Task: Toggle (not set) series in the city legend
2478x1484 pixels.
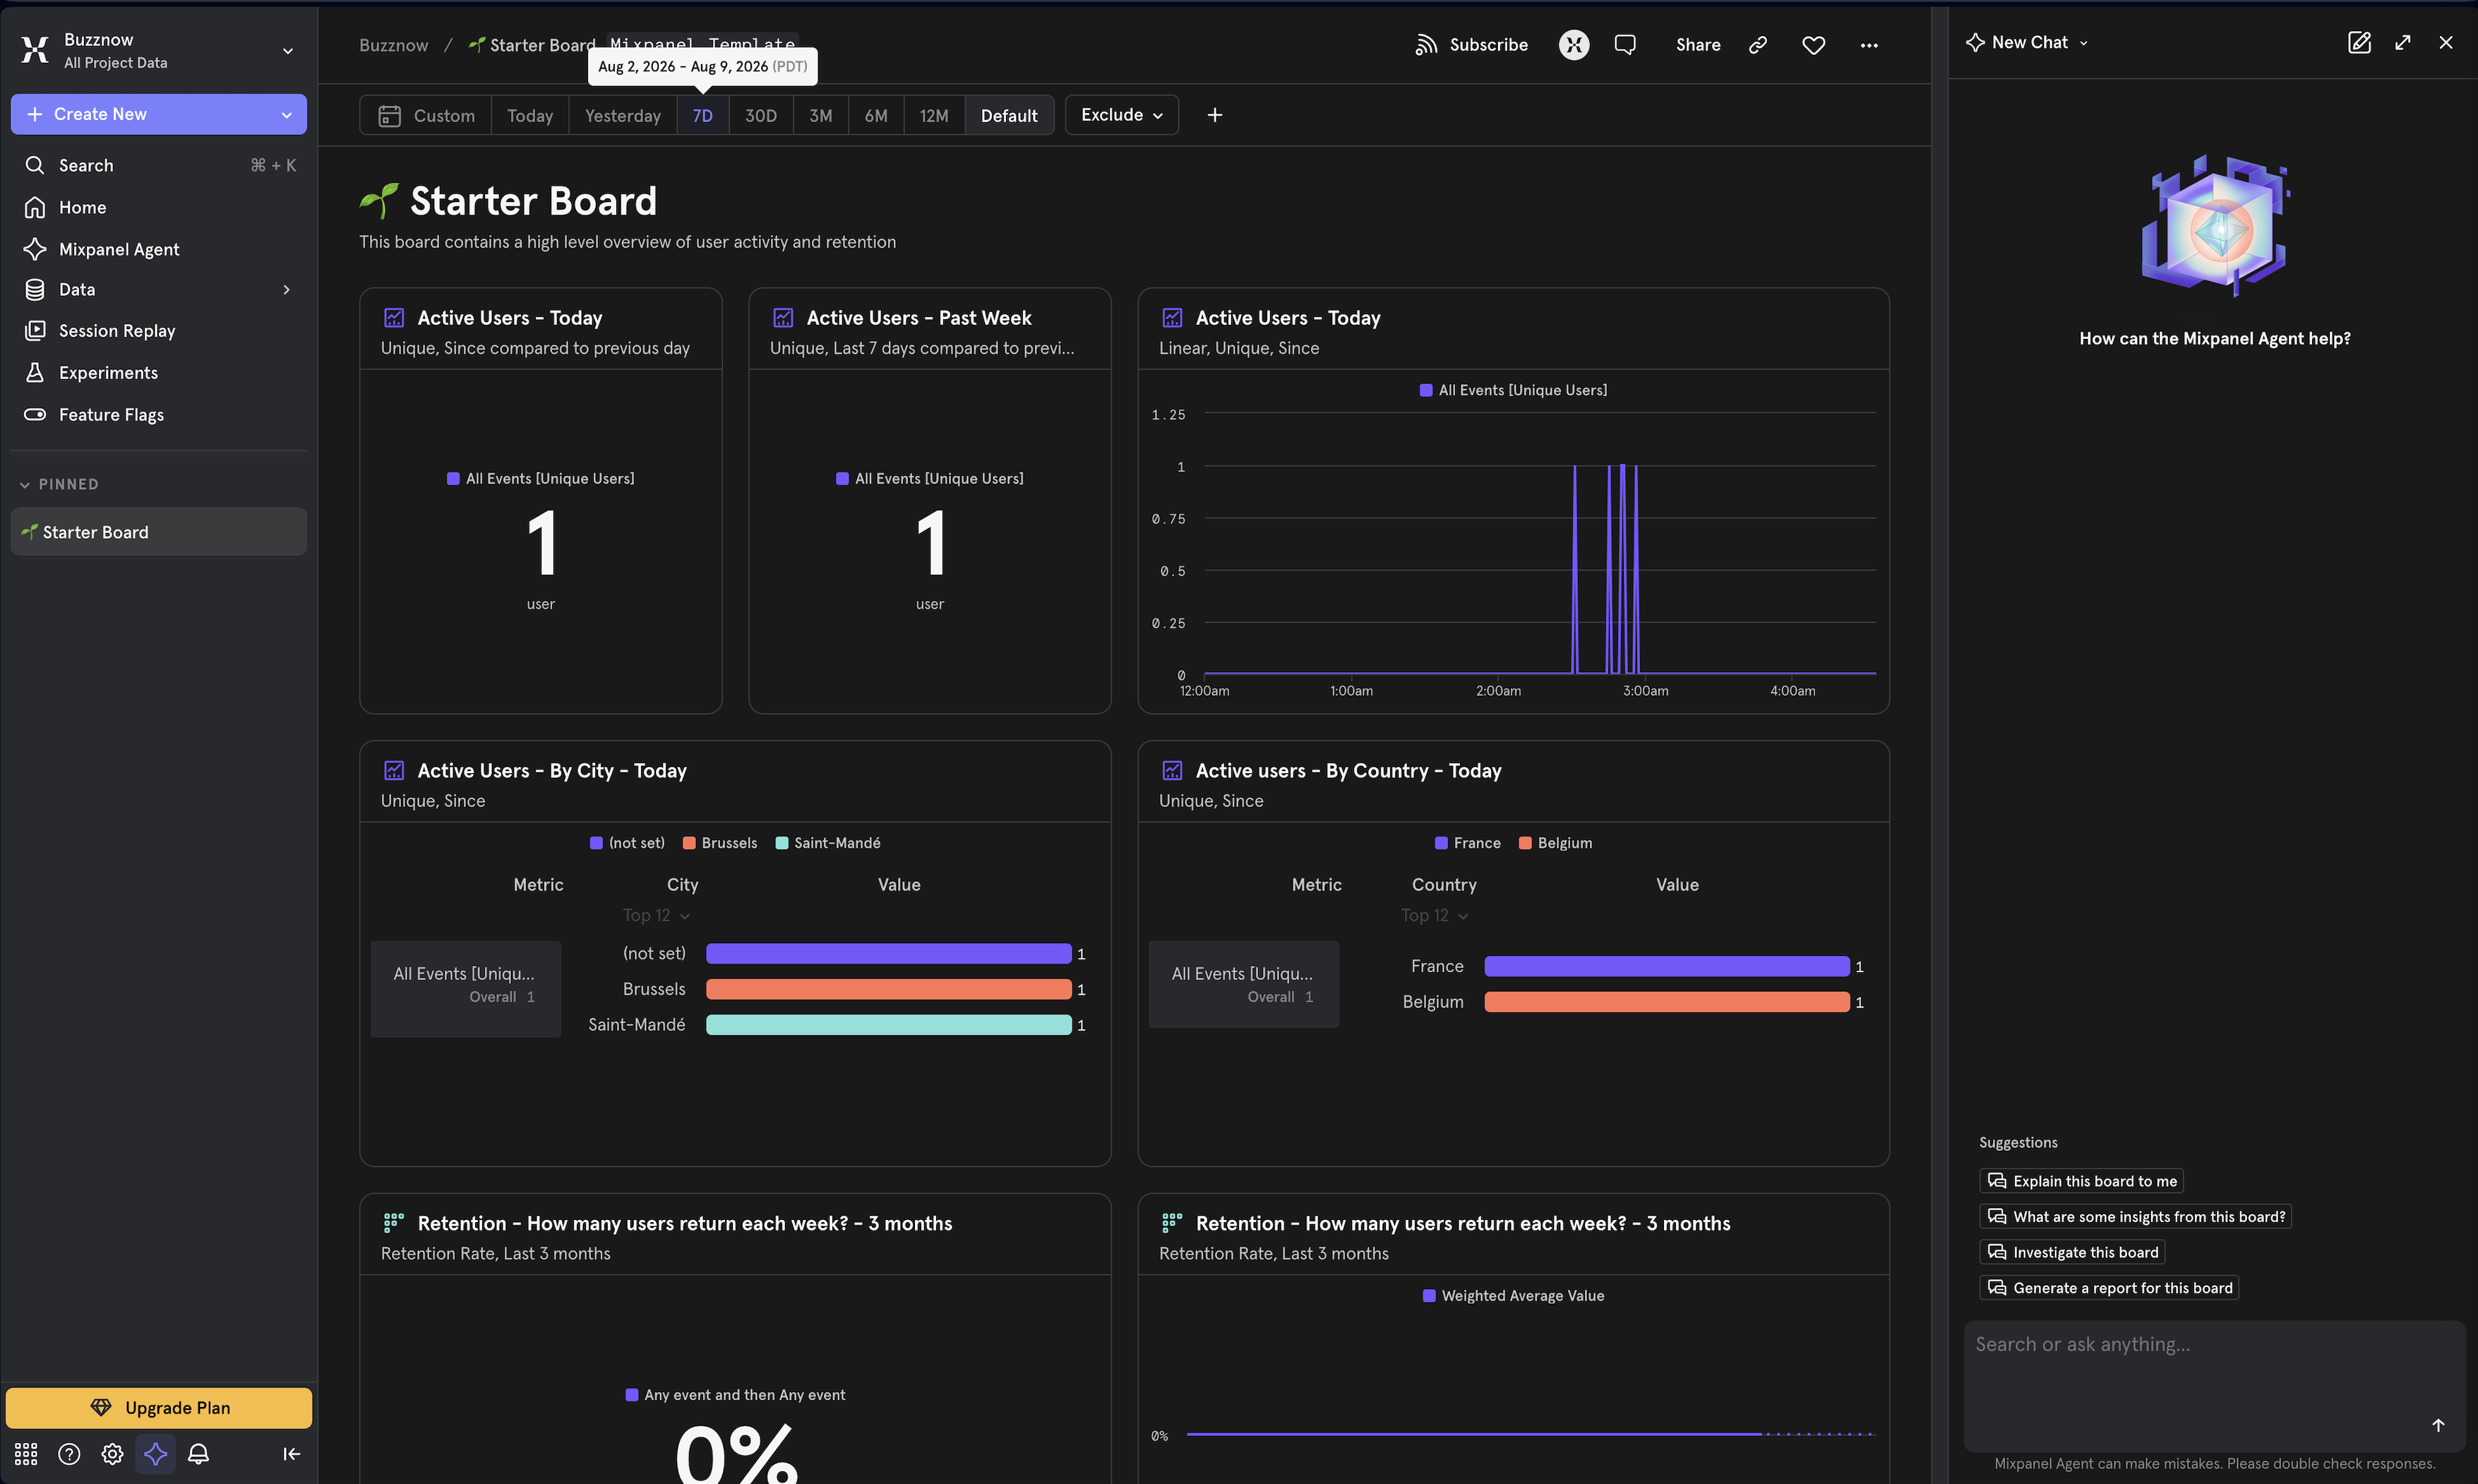Action: 627,843
